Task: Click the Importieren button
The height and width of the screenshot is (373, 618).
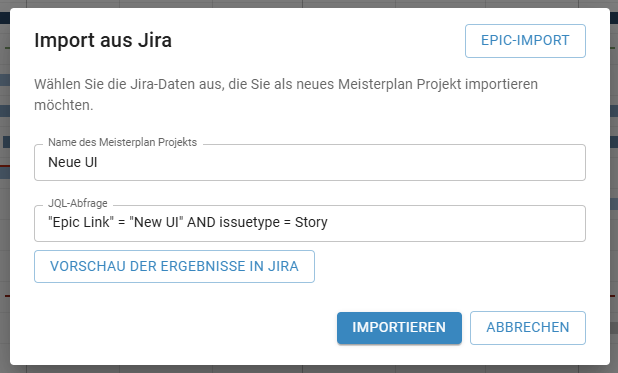Action: point(399,328)
